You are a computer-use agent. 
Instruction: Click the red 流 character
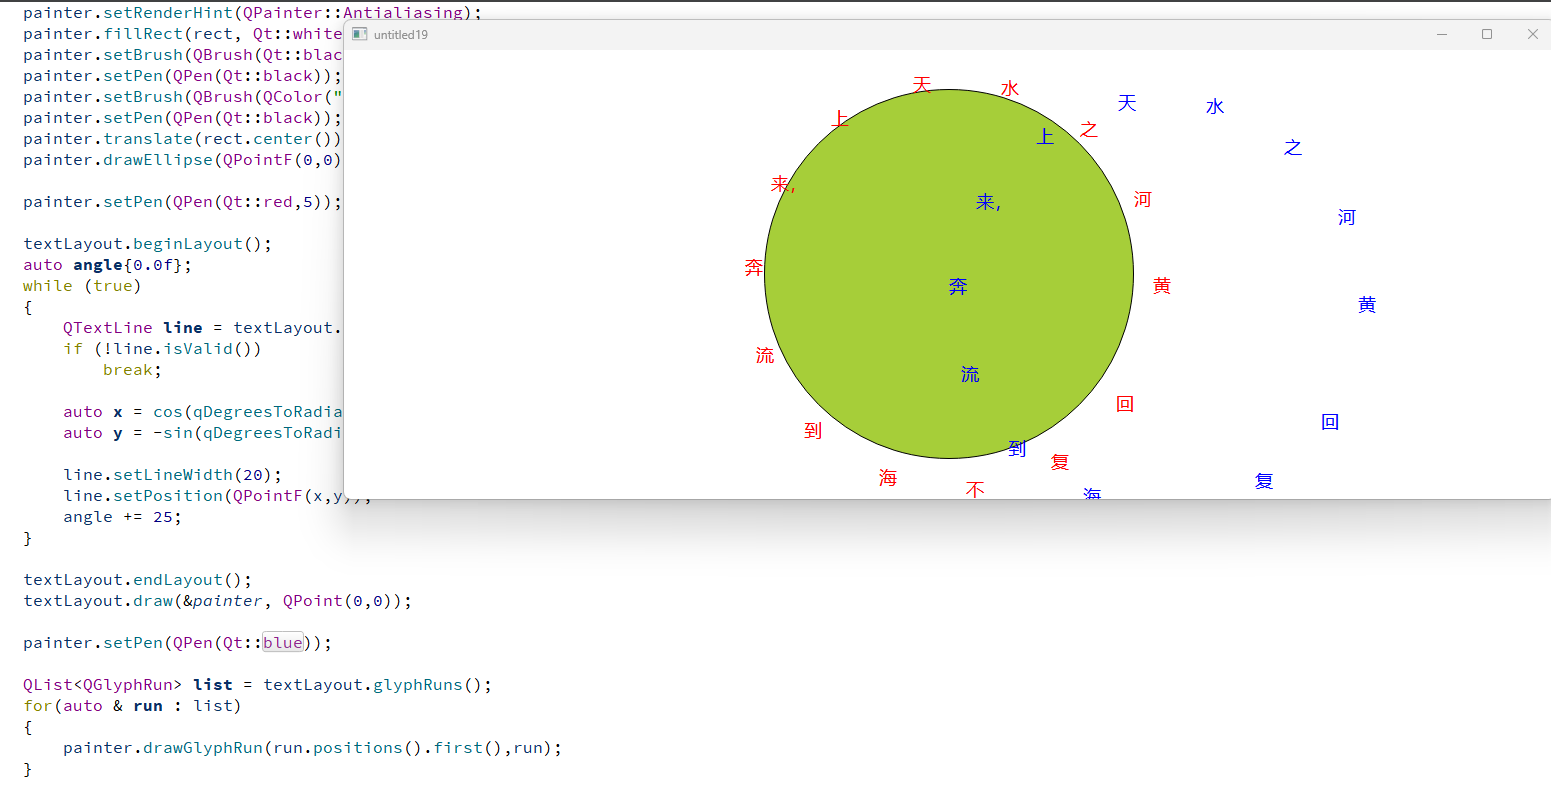[x=765, y=356]
